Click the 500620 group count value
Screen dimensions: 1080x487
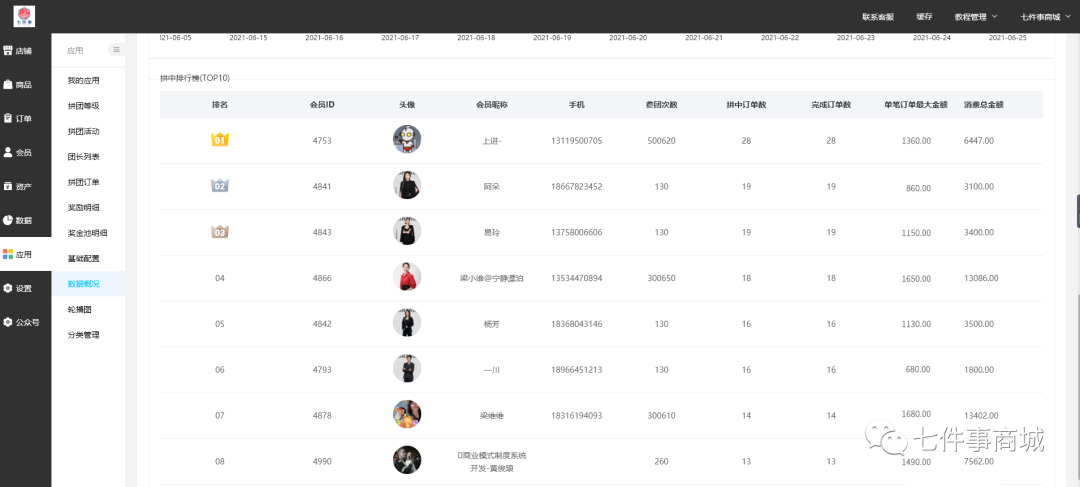(661, 141)
